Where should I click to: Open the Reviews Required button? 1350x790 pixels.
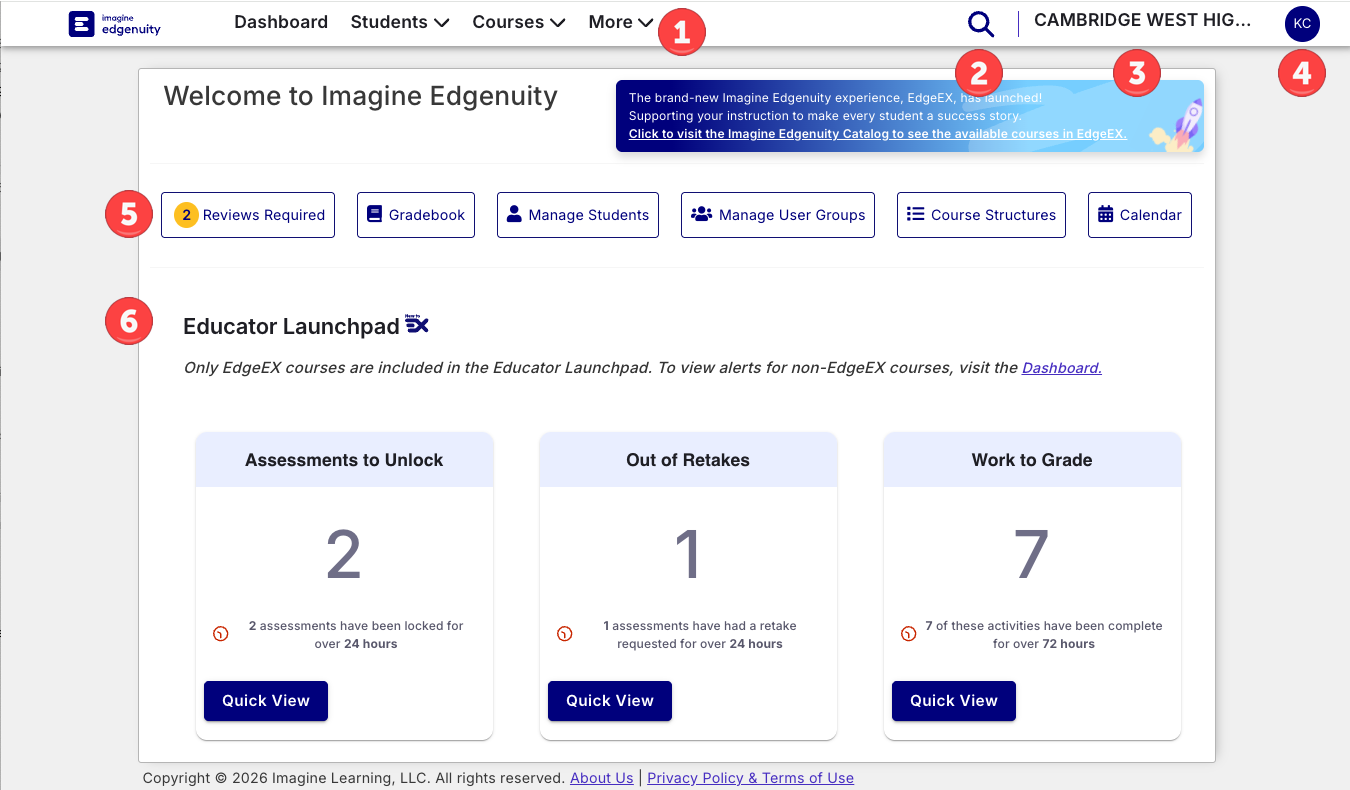[x=248, y=215]
